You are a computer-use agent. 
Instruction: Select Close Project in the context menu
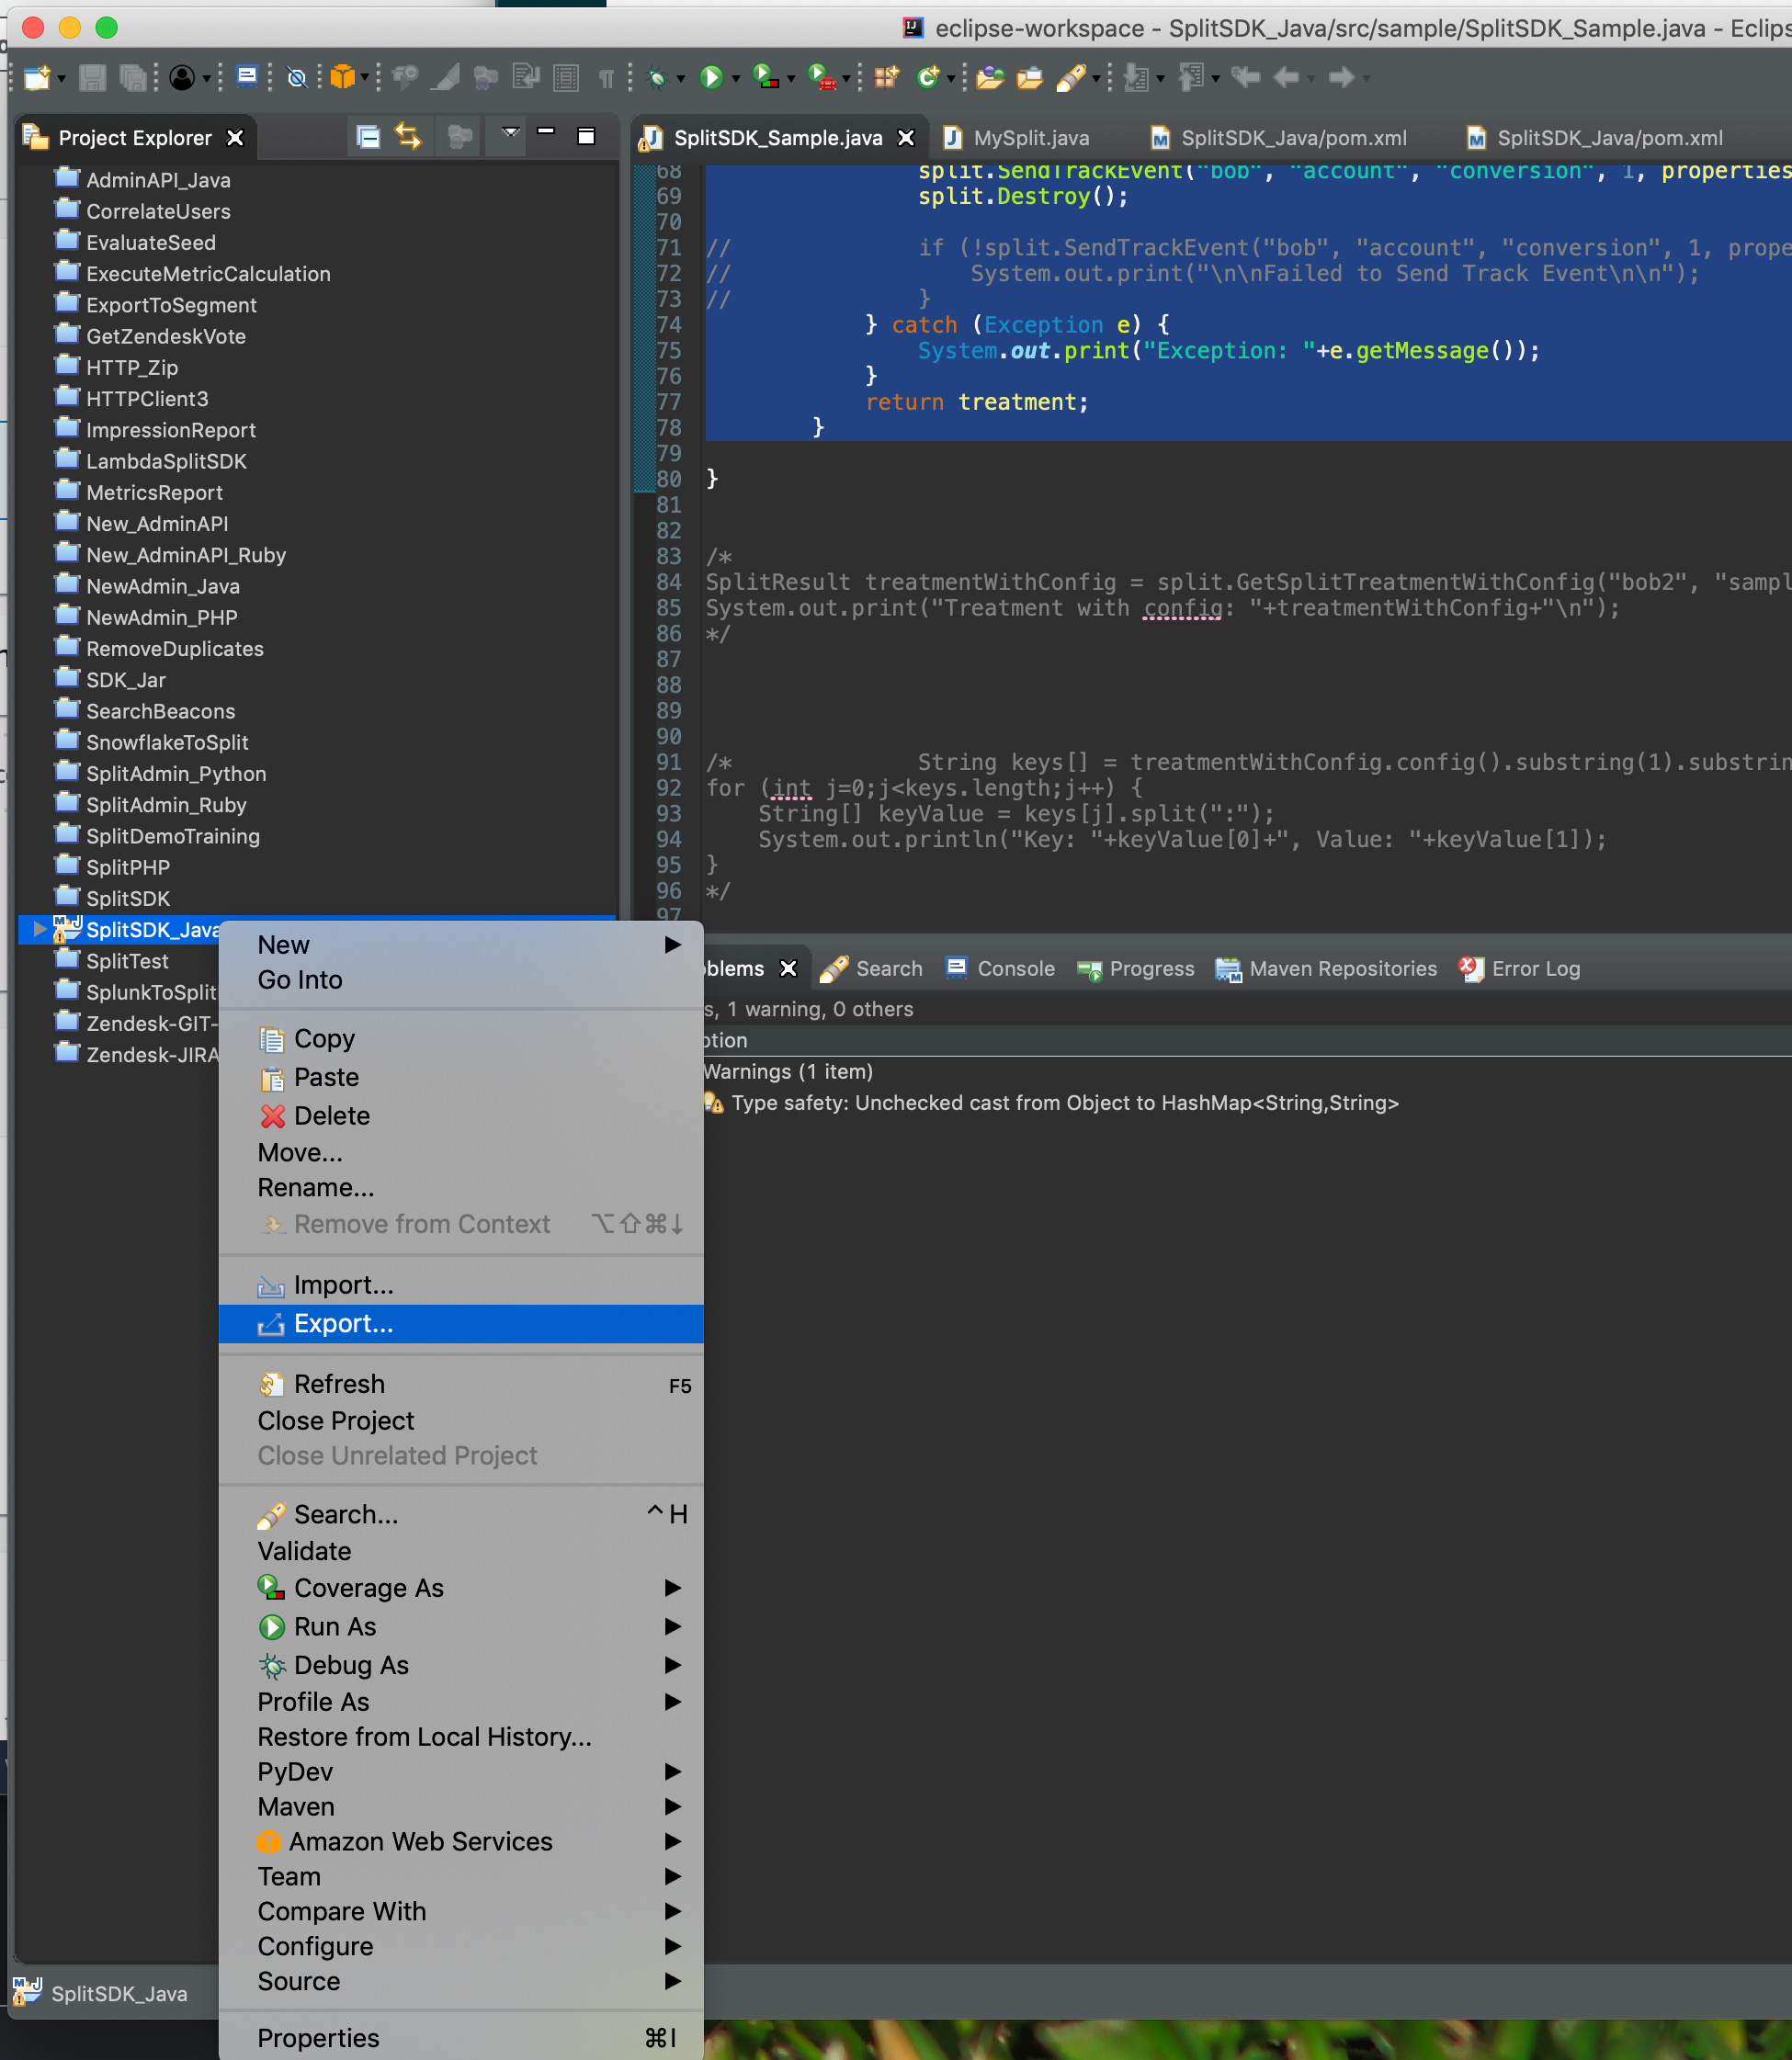pos(335,1420)
